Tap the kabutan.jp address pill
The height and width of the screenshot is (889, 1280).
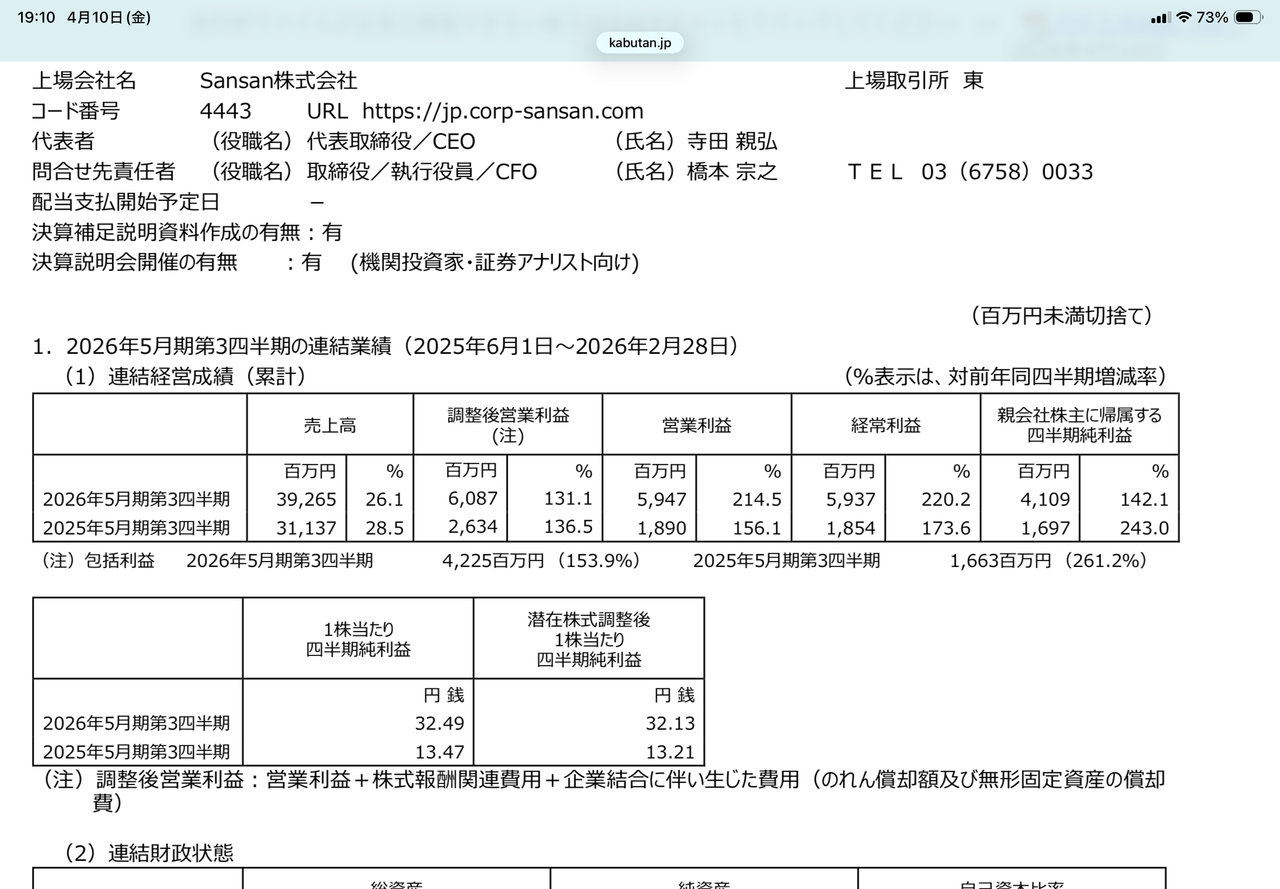(640, 42)
